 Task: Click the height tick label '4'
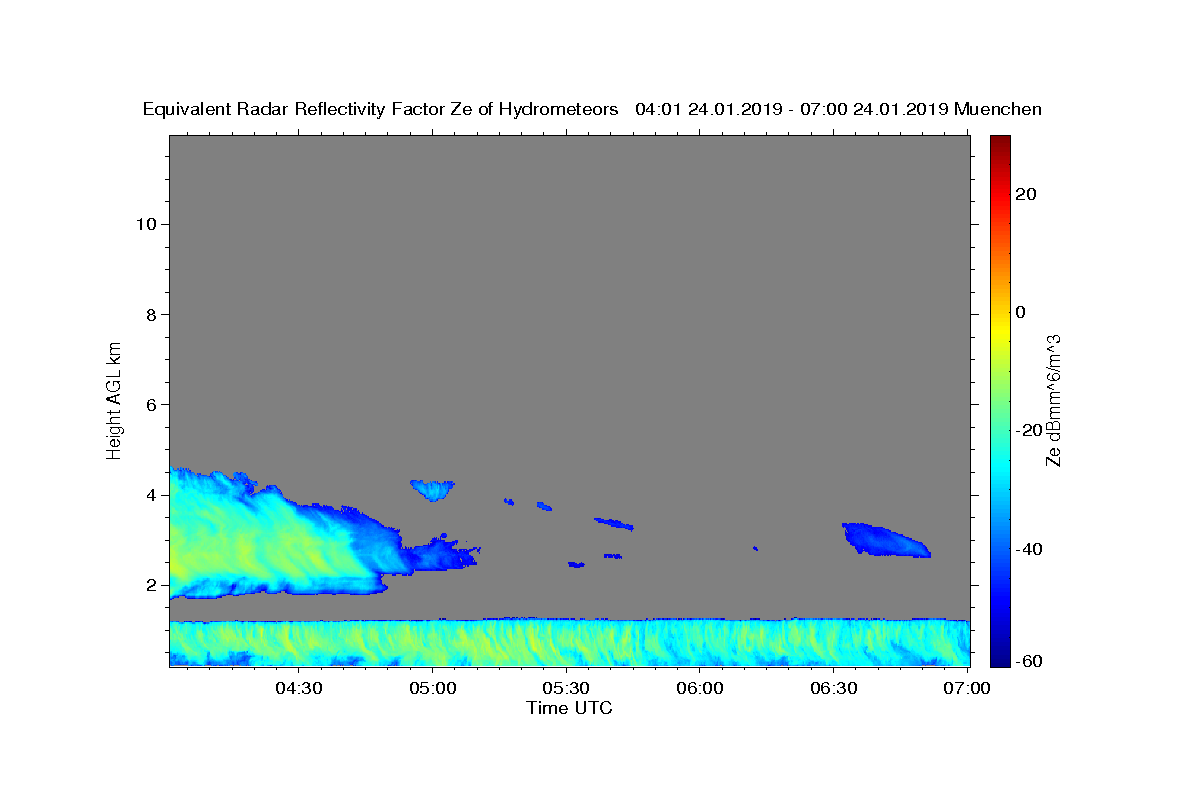click(150, 495)
